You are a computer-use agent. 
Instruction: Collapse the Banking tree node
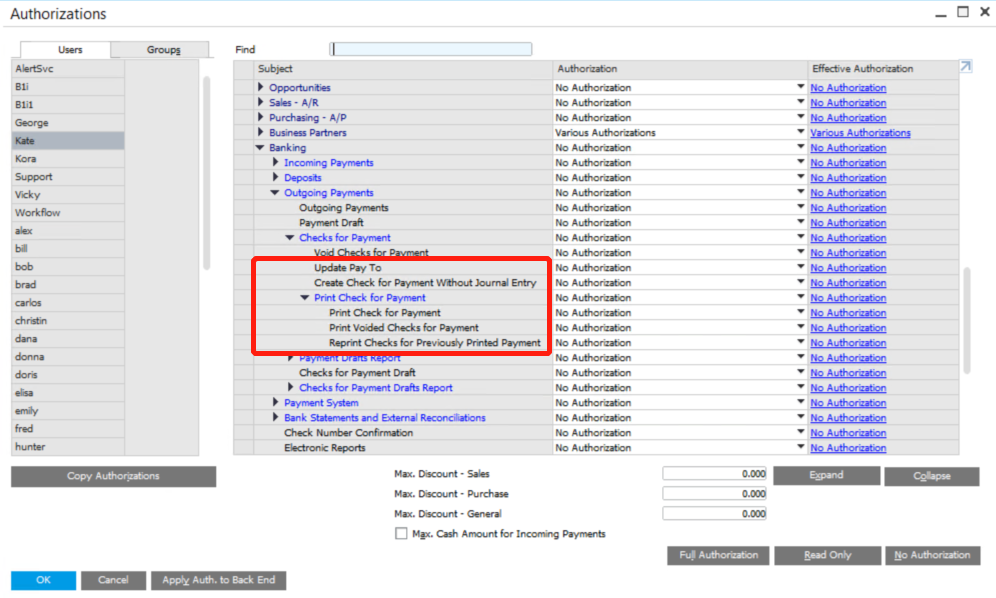click(x=261, y=148)
